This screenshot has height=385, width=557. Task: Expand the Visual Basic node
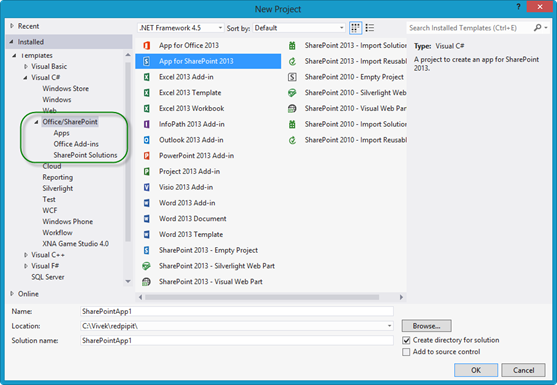(x=26, y=66)
